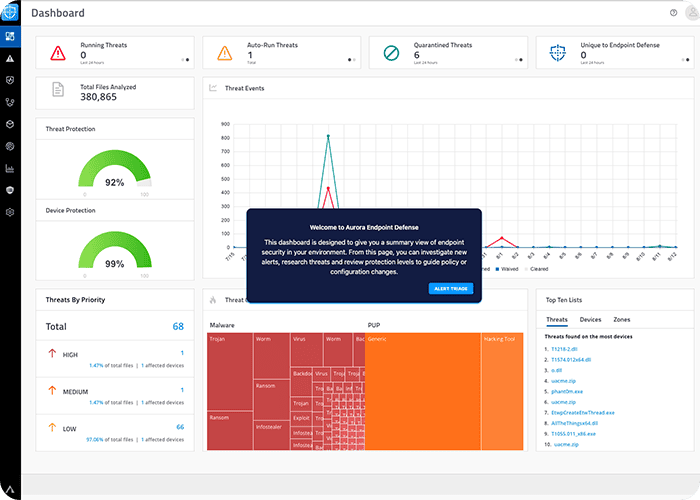The width and height of the screenshot is (700, 500).
Task: Open the o.dll threat link
Action: pos(556,371)
